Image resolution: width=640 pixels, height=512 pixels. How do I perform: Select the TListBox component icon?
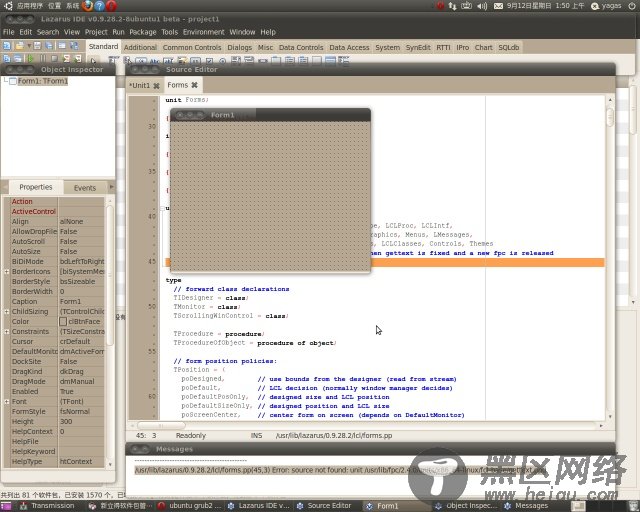[236, 60]
